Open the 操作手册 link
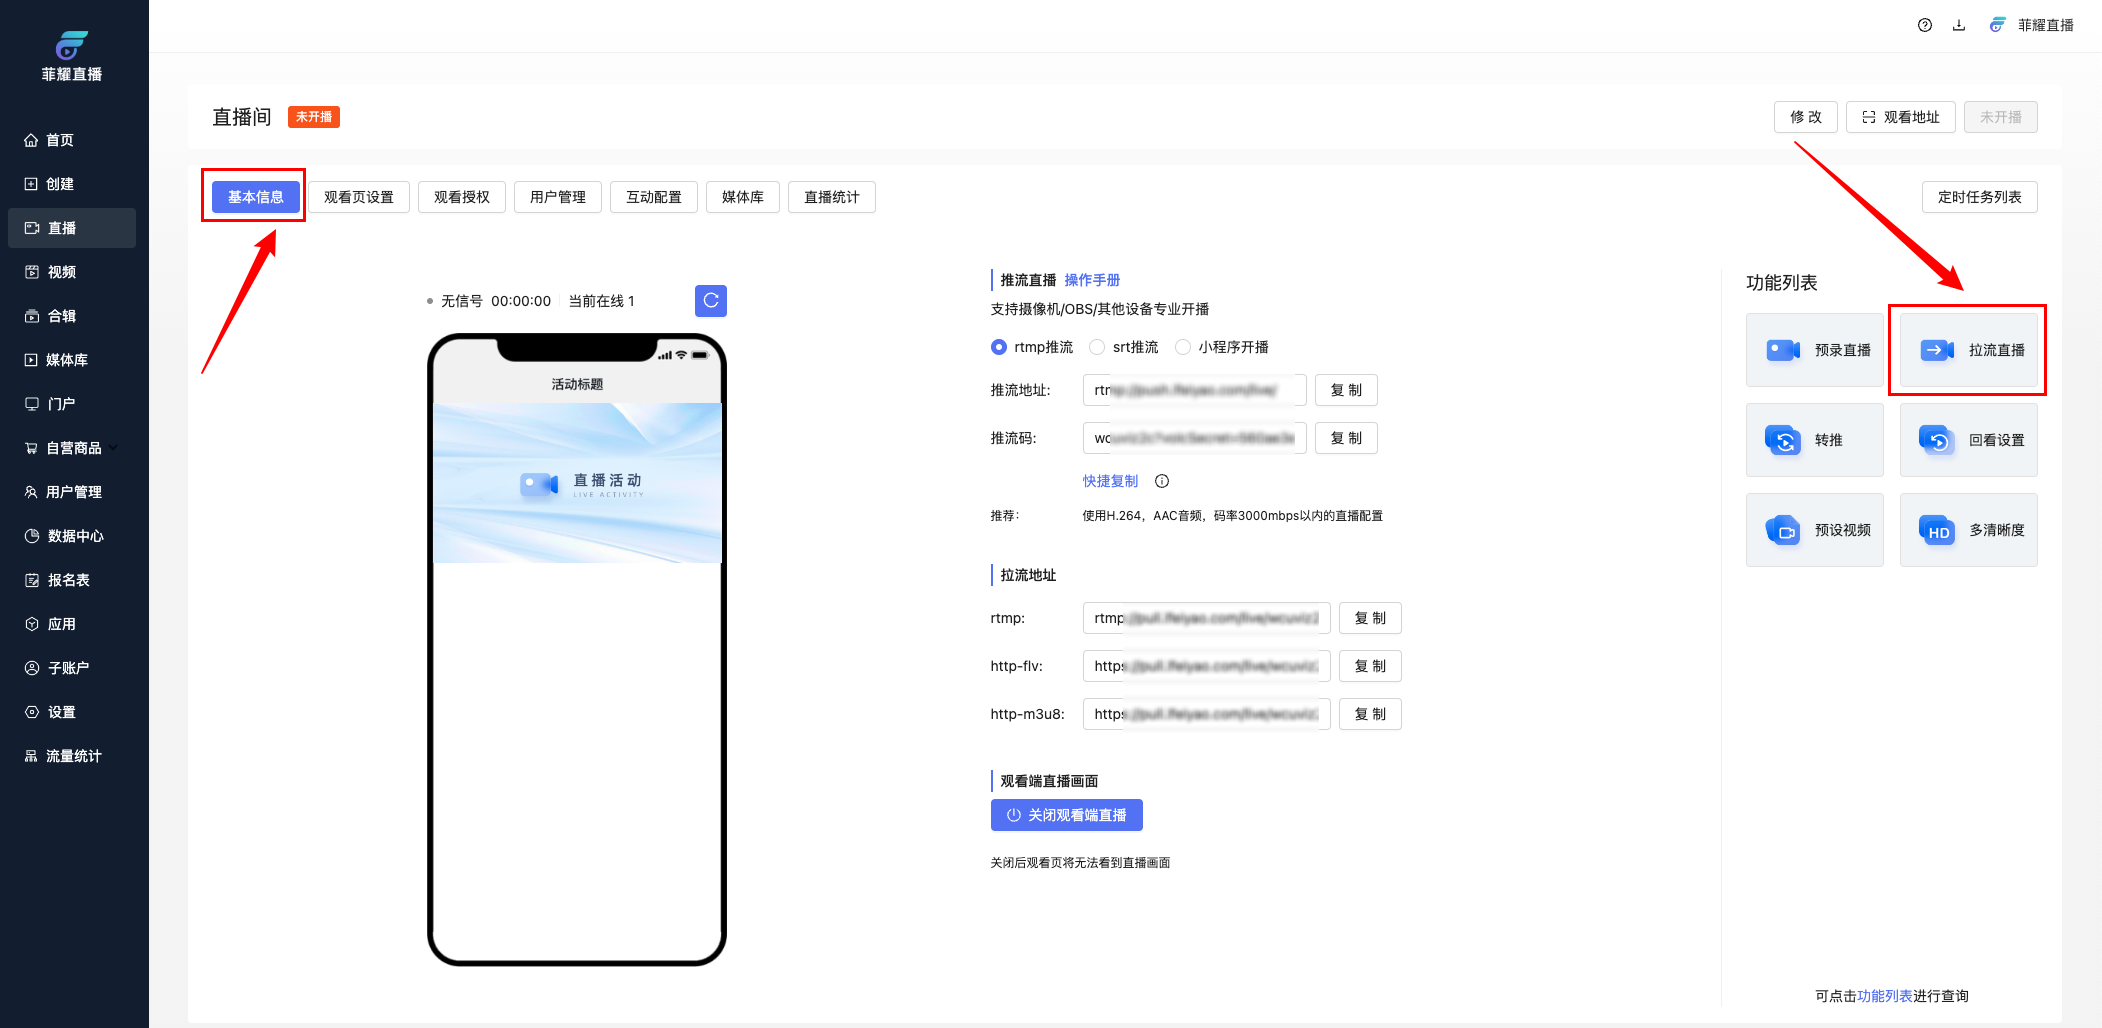The image size is (2102, 1028). pyautogui.click(x=1092, y=280)
